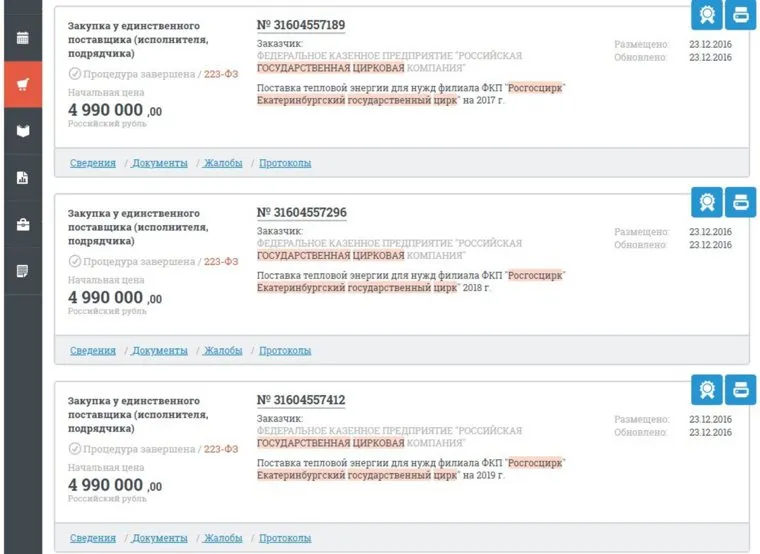Click the briefcase icon in the sidebar
This screenshot has height=554, width=760.
[22, 224]
